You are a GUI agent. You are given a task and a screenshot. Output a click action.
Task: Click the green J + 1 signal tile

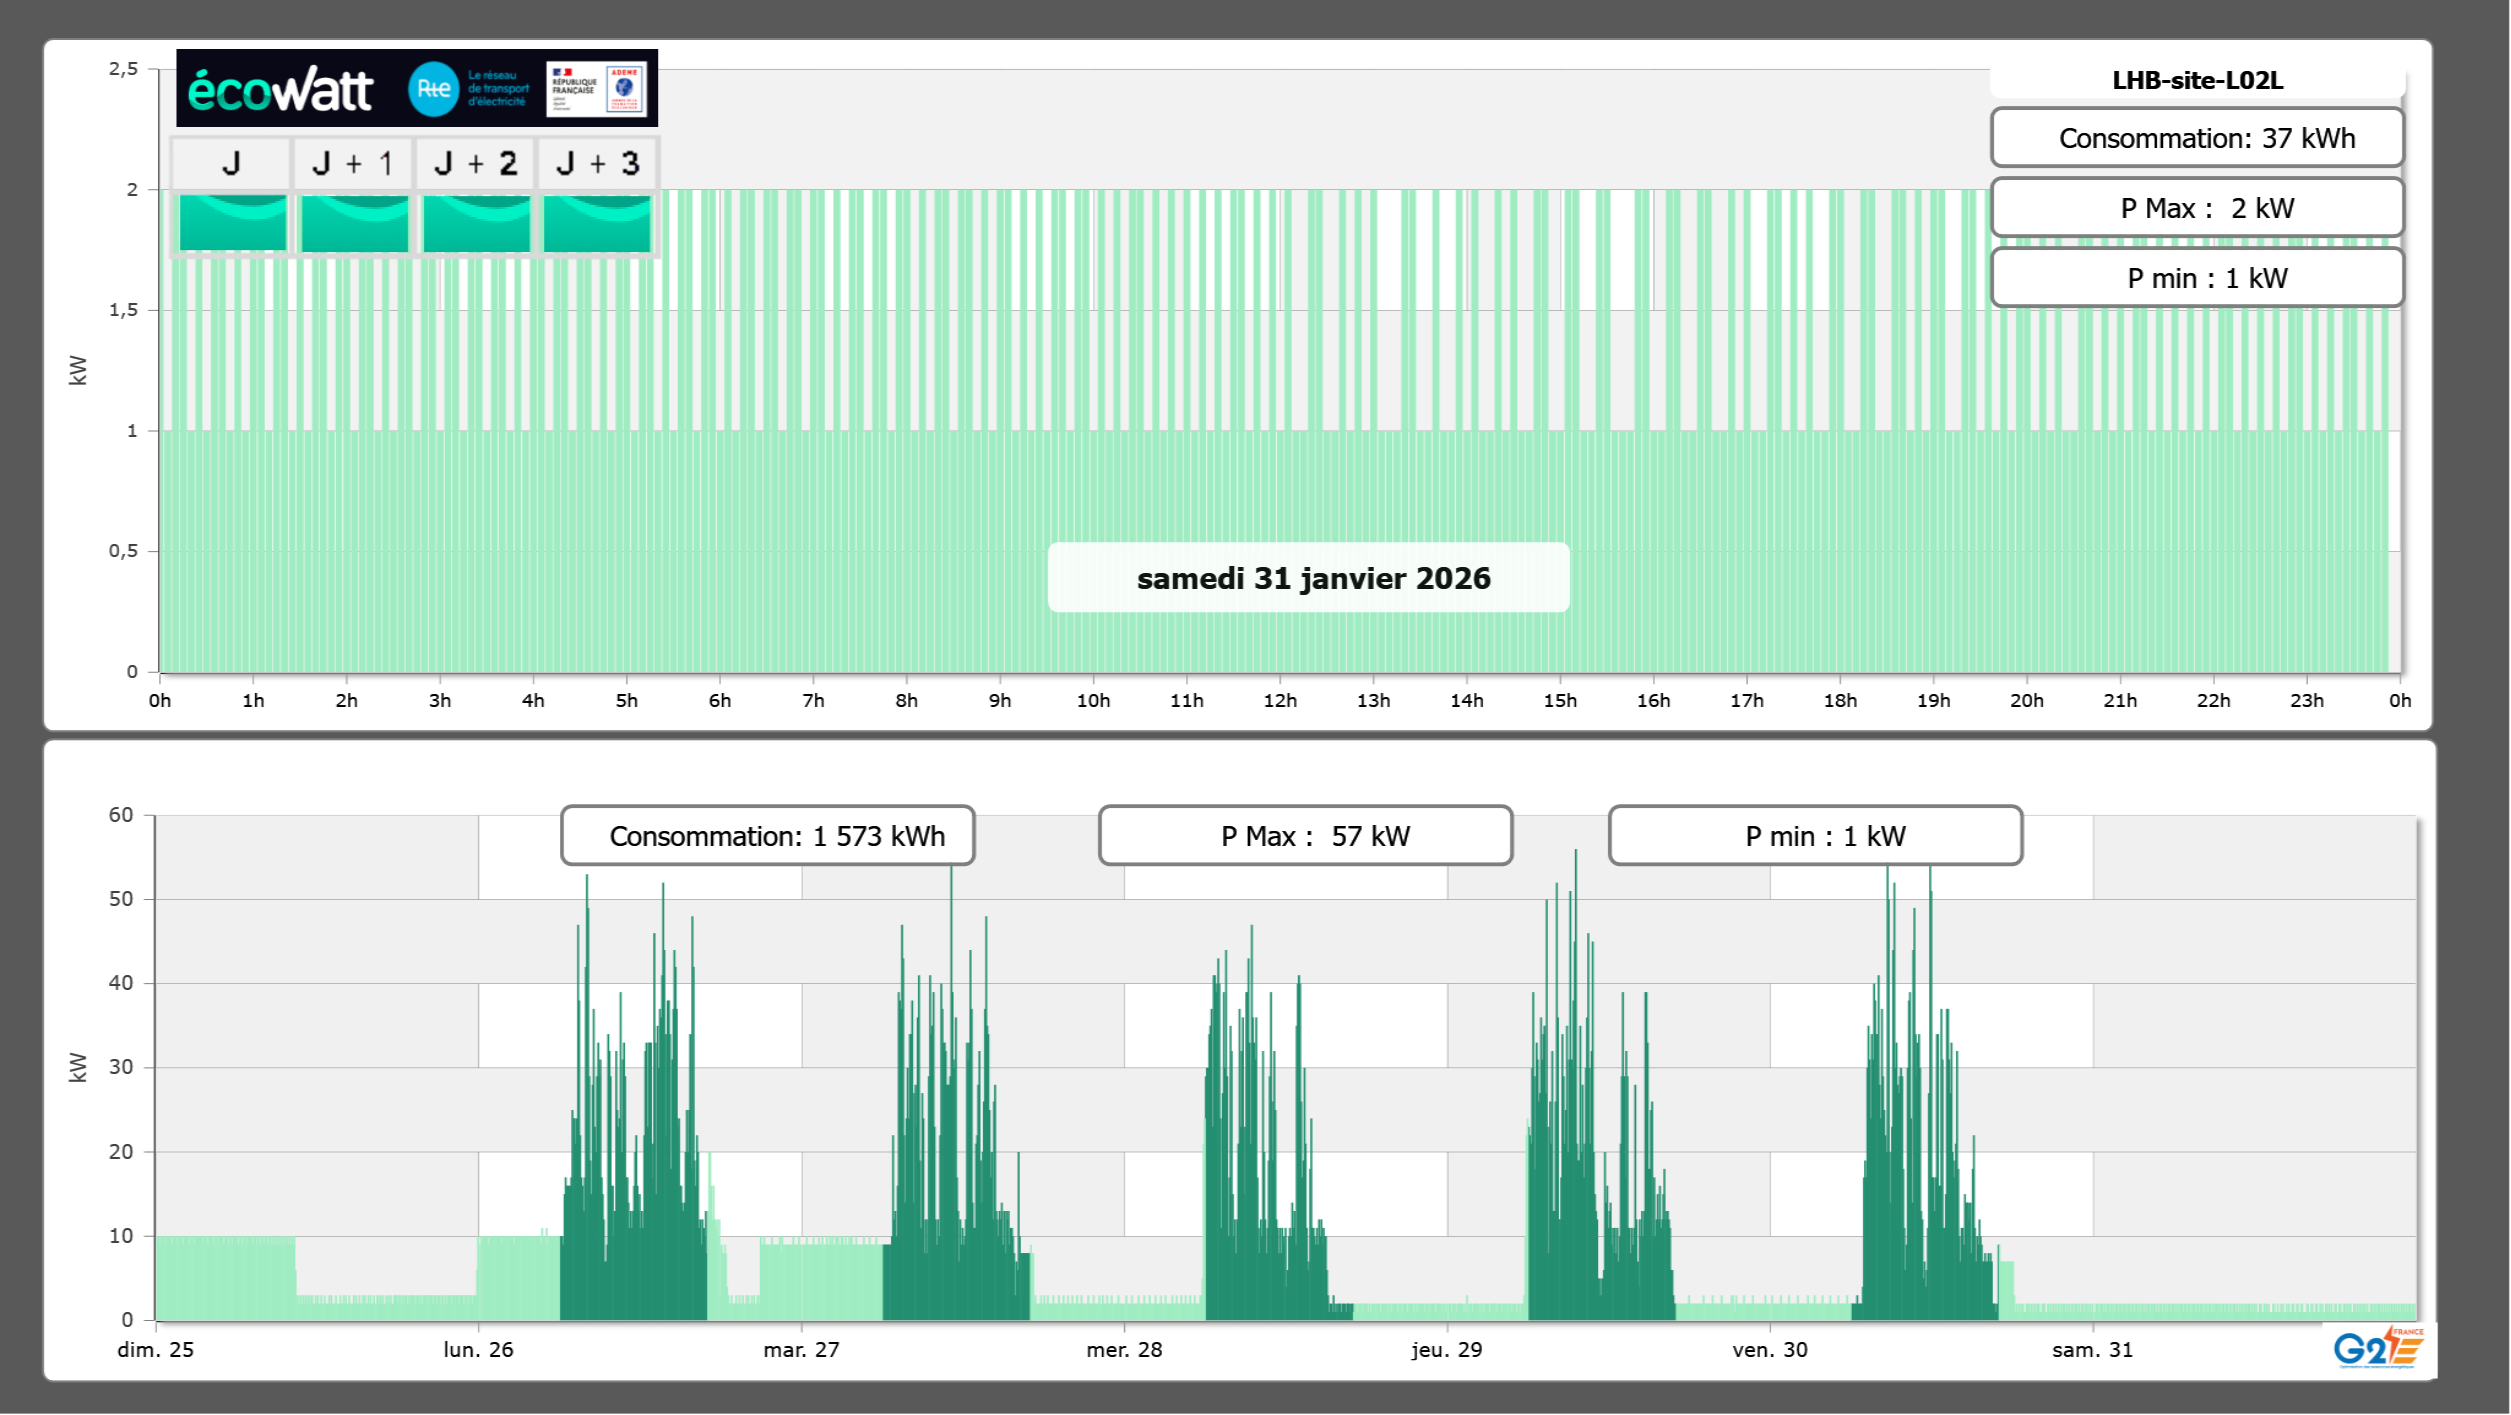(354, 223)
